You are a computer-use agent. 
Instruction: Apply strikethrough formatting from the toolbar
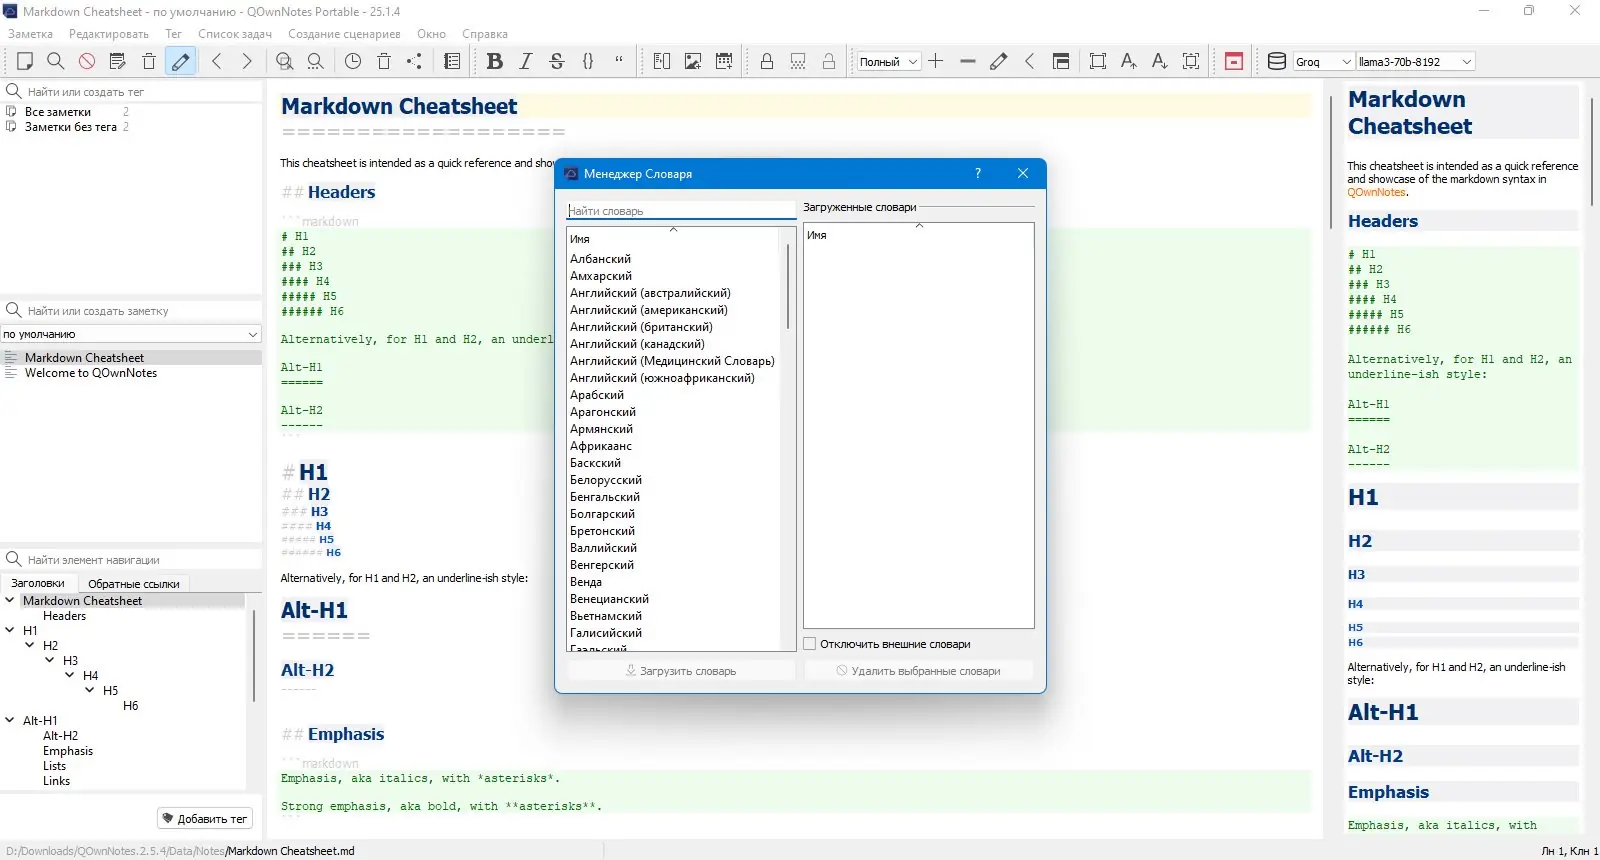[x=557, y=61]
